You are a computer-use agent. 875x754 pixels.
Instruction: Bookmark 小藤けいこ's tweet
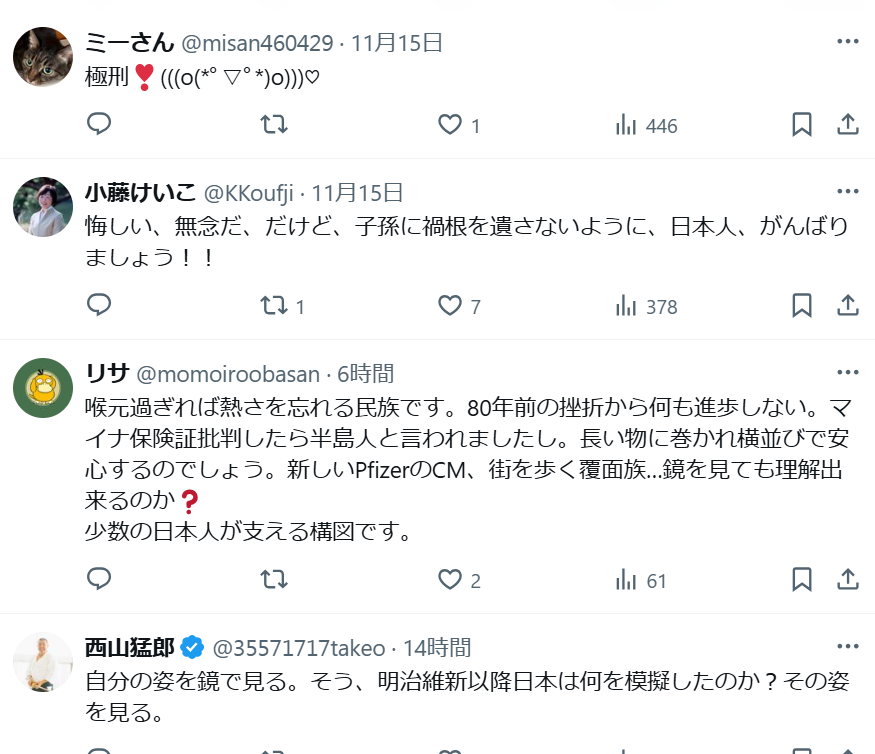(x=802, y=306)
